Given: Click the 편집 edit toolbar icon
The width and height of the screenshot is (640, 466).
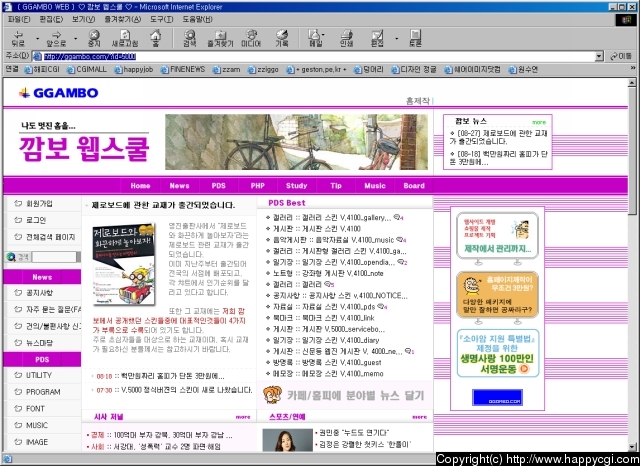Looking at the screenshot, I should point(377,38).
